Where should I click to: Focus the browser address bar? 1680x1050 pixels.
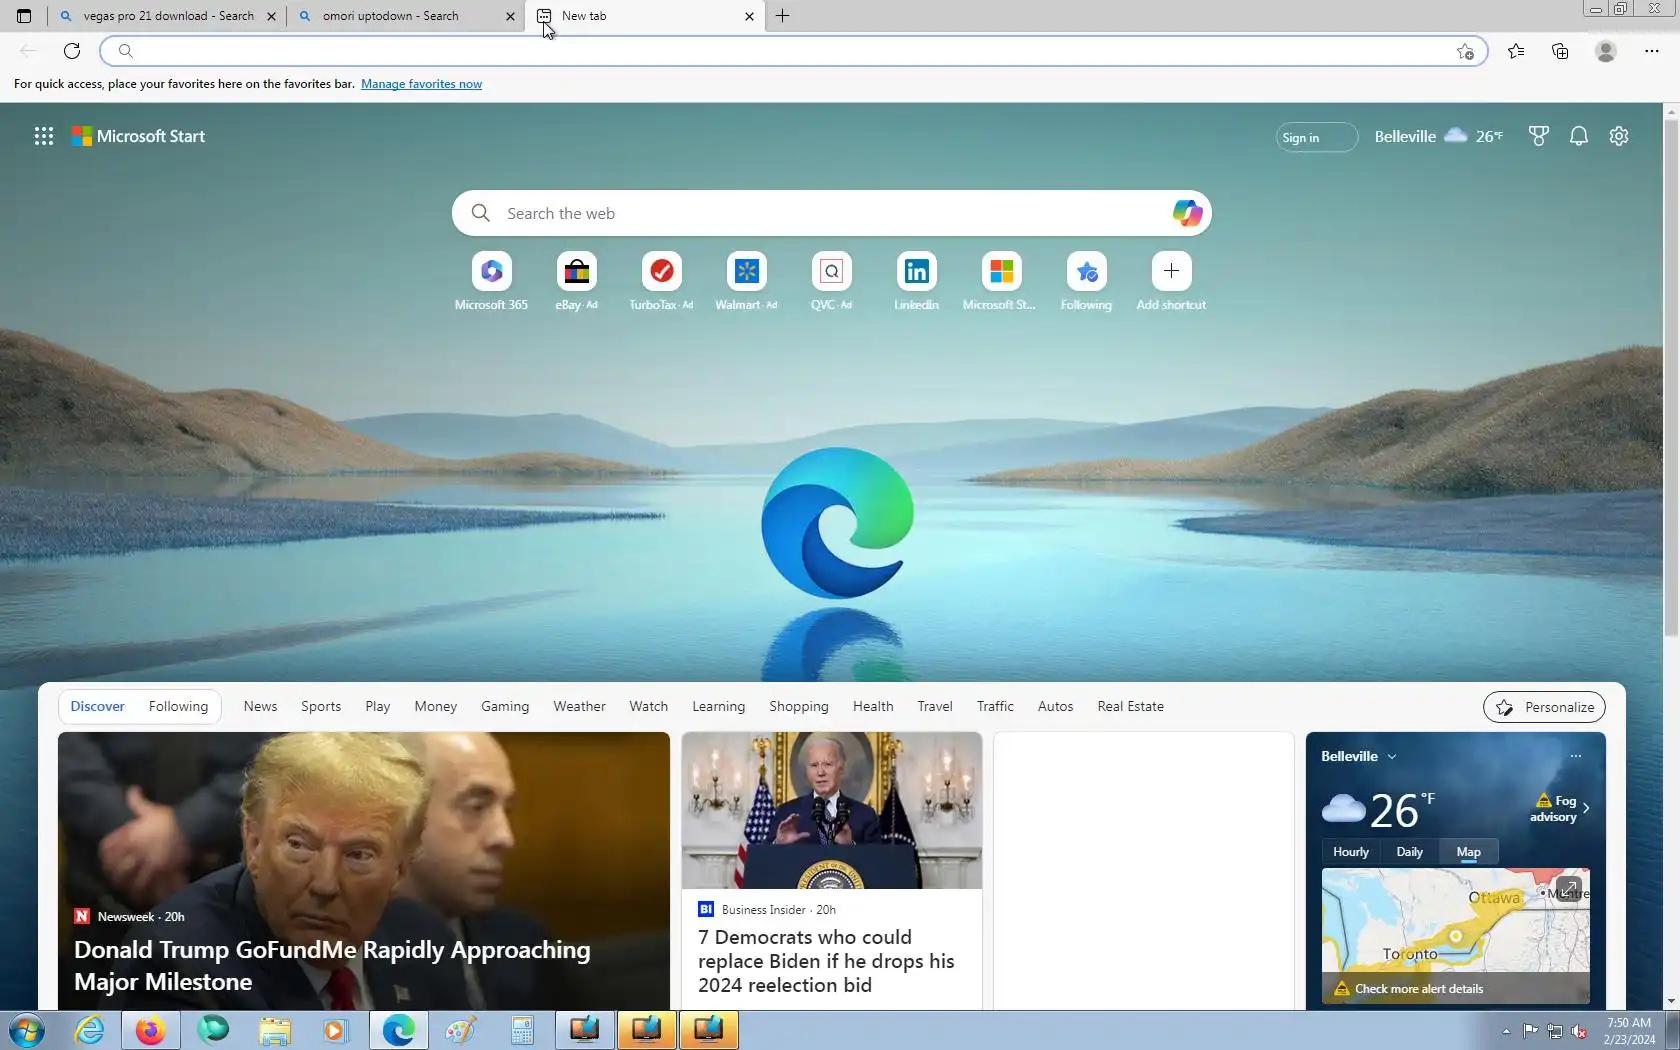[794, 51]
